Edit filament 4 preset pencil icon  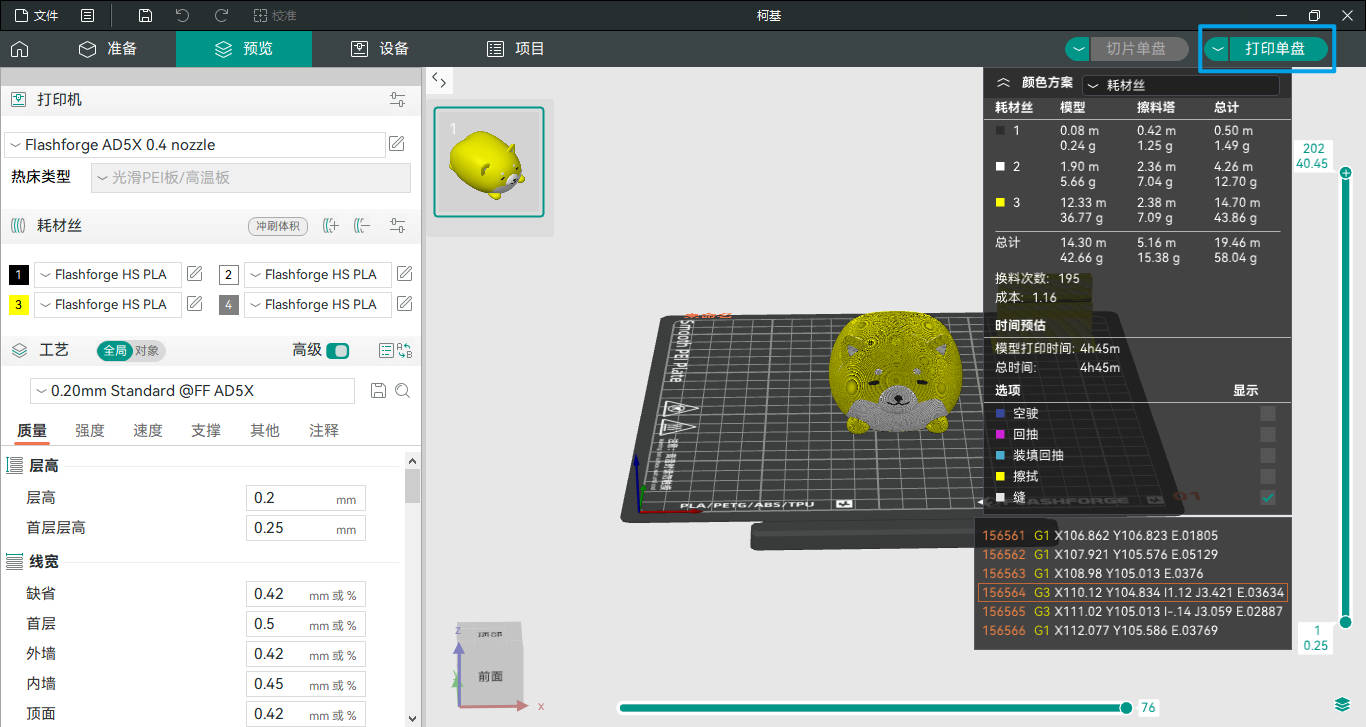tap(405, 304)
